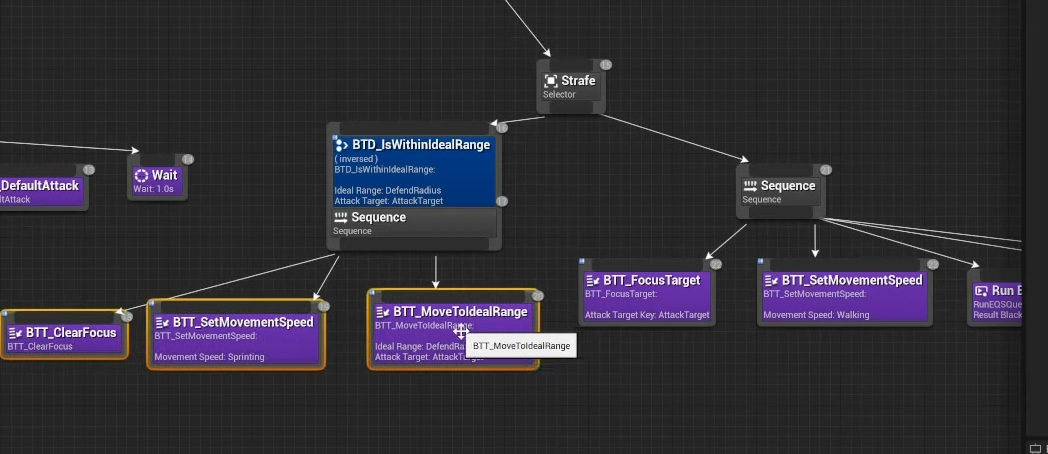Click the Wait task clock icon
Image resolution: width=1048 pixels, height=454 pixels.
click(x=141, y=175)
